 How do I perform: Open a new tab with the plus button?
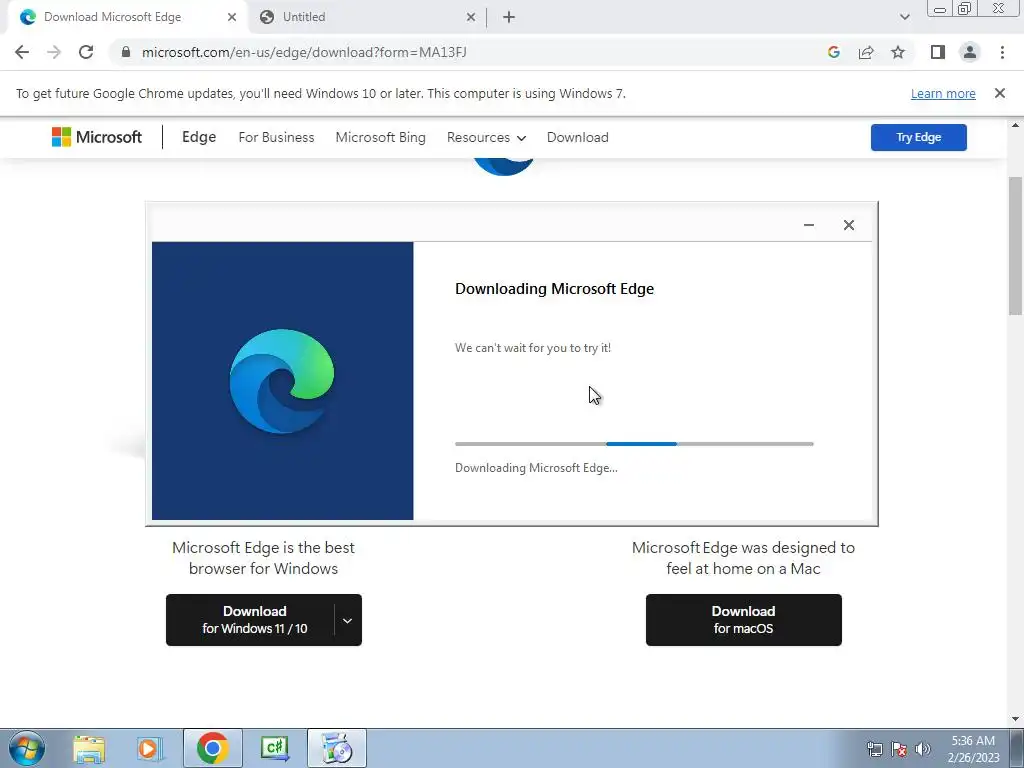(509, 17)
